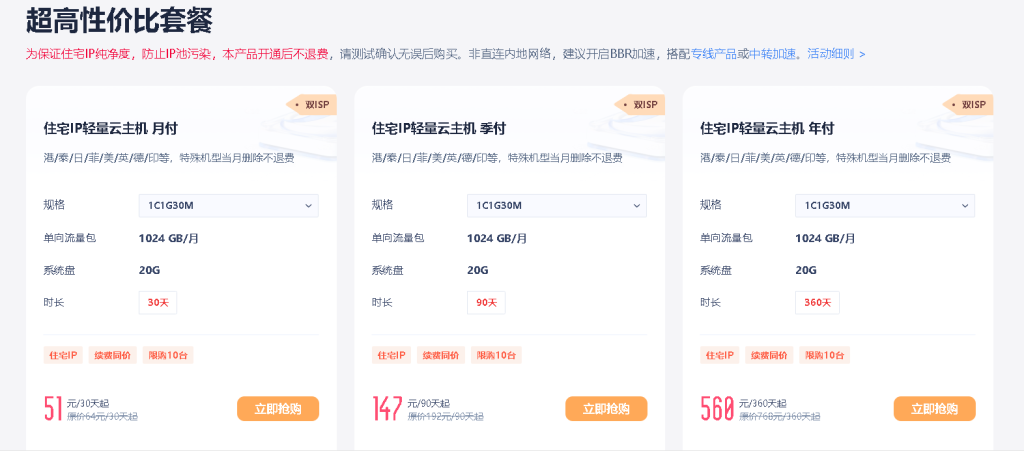Select the 90天 duration option
Image resolution: width=1024 pixels, height=451 pixels.
click(486, 302)
